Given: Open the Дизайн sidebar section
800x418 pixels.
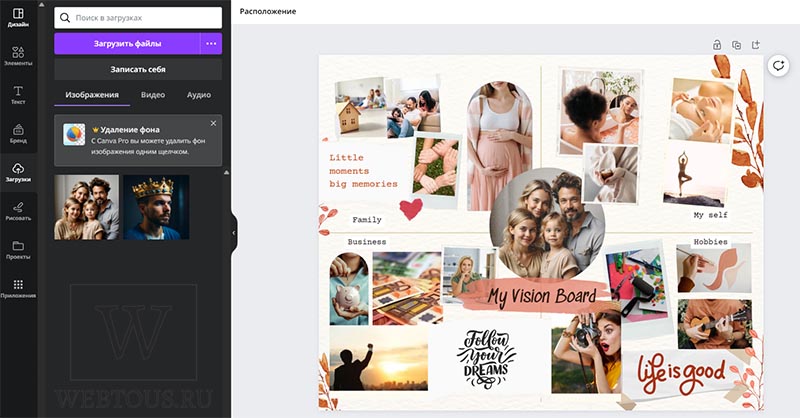Looking at the screenshot, I should tap(18, 17).
